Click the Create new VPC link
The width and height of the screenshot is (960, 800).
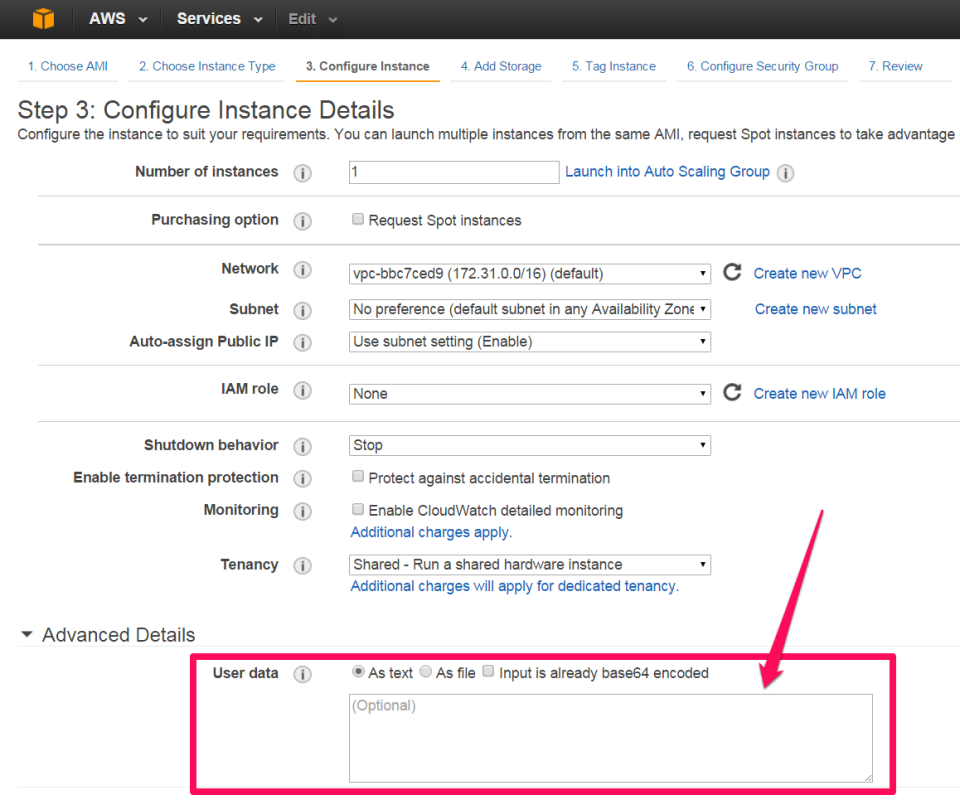tap(807, 273)
